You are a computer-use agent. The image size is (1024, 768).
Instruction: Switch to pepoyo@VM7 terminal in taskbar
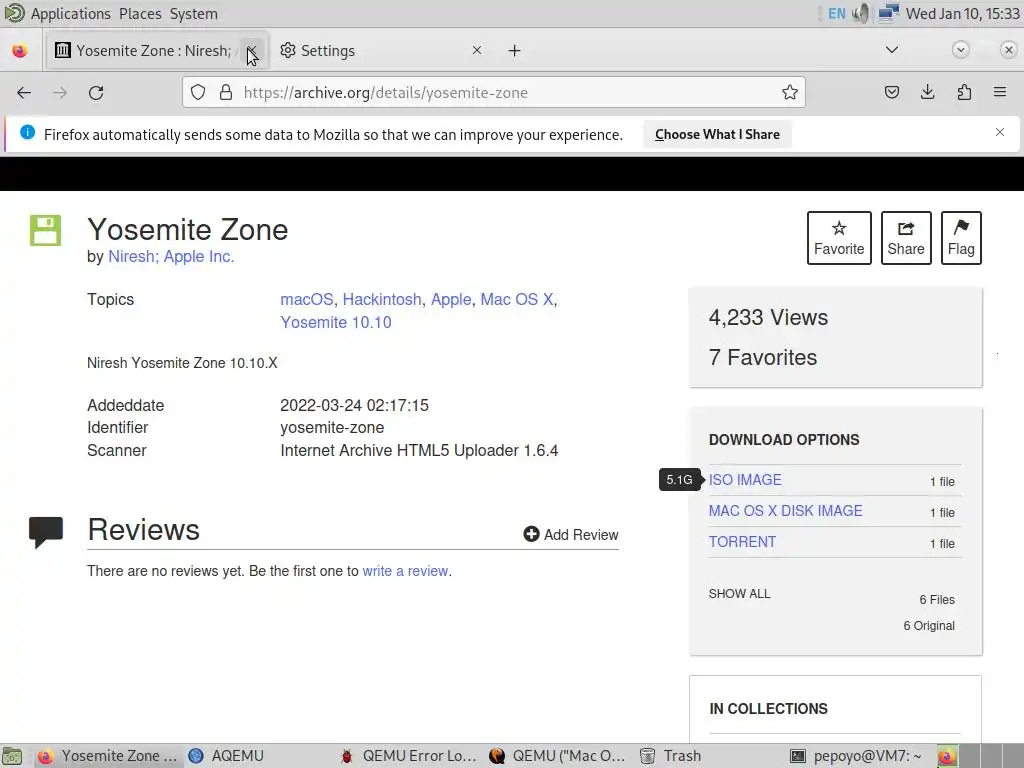pos(857,756)
